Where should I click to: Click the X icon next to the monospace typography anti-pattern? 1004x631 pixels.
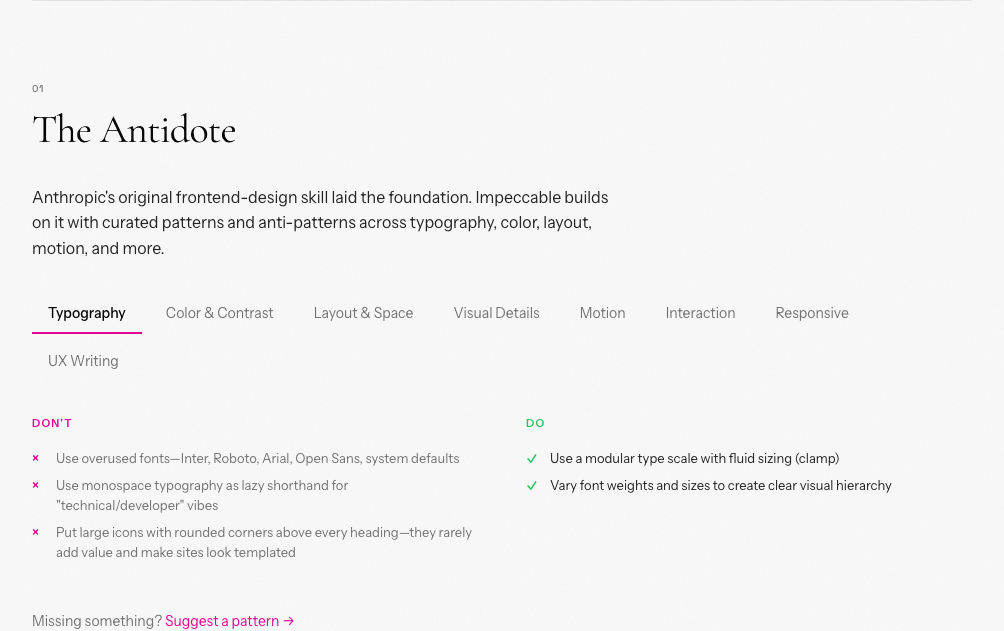point(36,485)
